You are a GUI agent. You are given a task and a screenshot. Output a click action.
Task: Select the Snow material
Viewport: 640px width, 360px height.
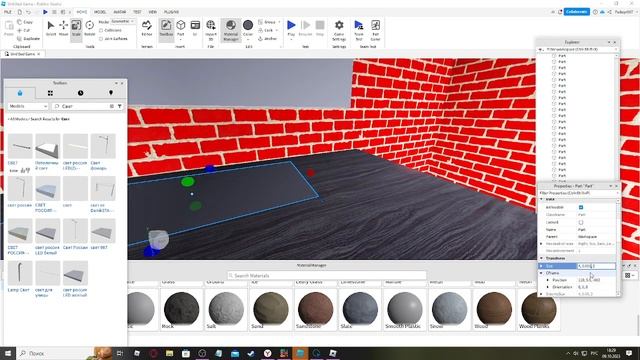(449, 309)
